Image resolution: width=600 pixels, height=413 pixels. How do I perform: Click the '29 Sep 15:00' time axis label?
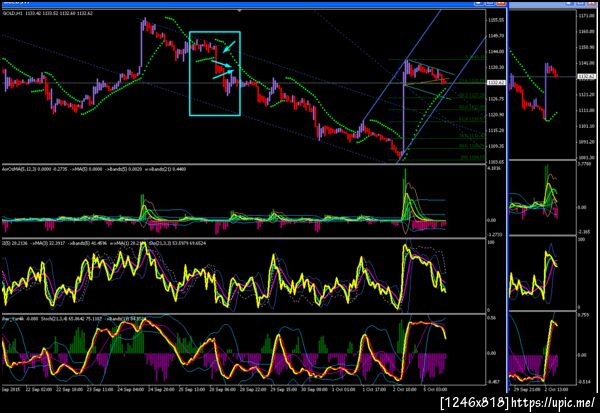point(284,389)
